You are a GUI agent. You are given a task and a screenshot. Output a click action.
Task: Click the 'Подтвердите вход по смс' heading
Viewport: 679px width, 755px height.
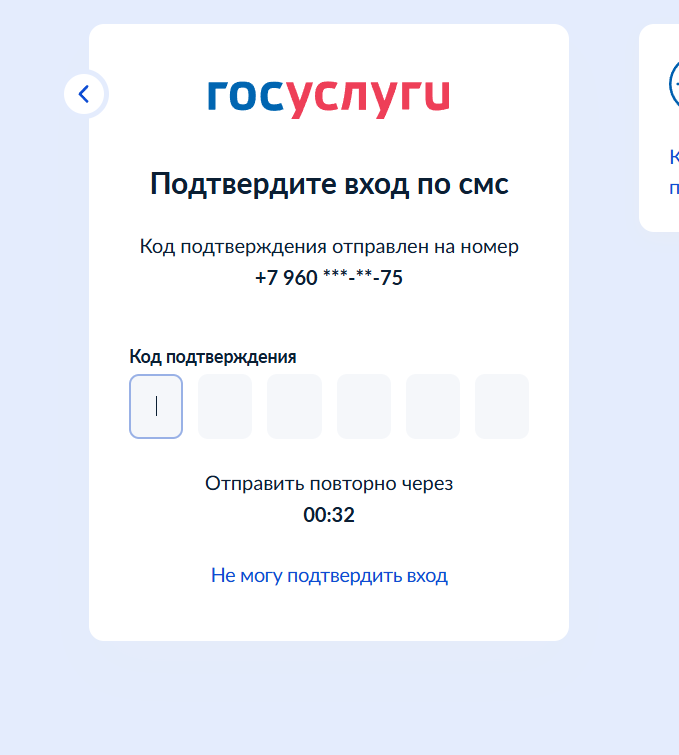[329, 185]
